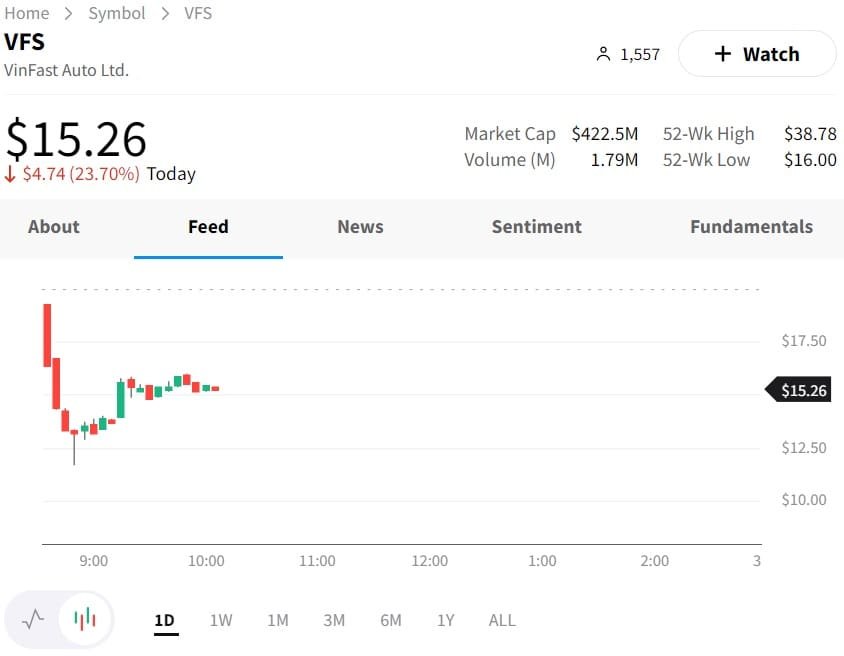Screen dimensions: 844x656
Task: Switch to the Sentiment tab
Action: (x=536, y=227)
